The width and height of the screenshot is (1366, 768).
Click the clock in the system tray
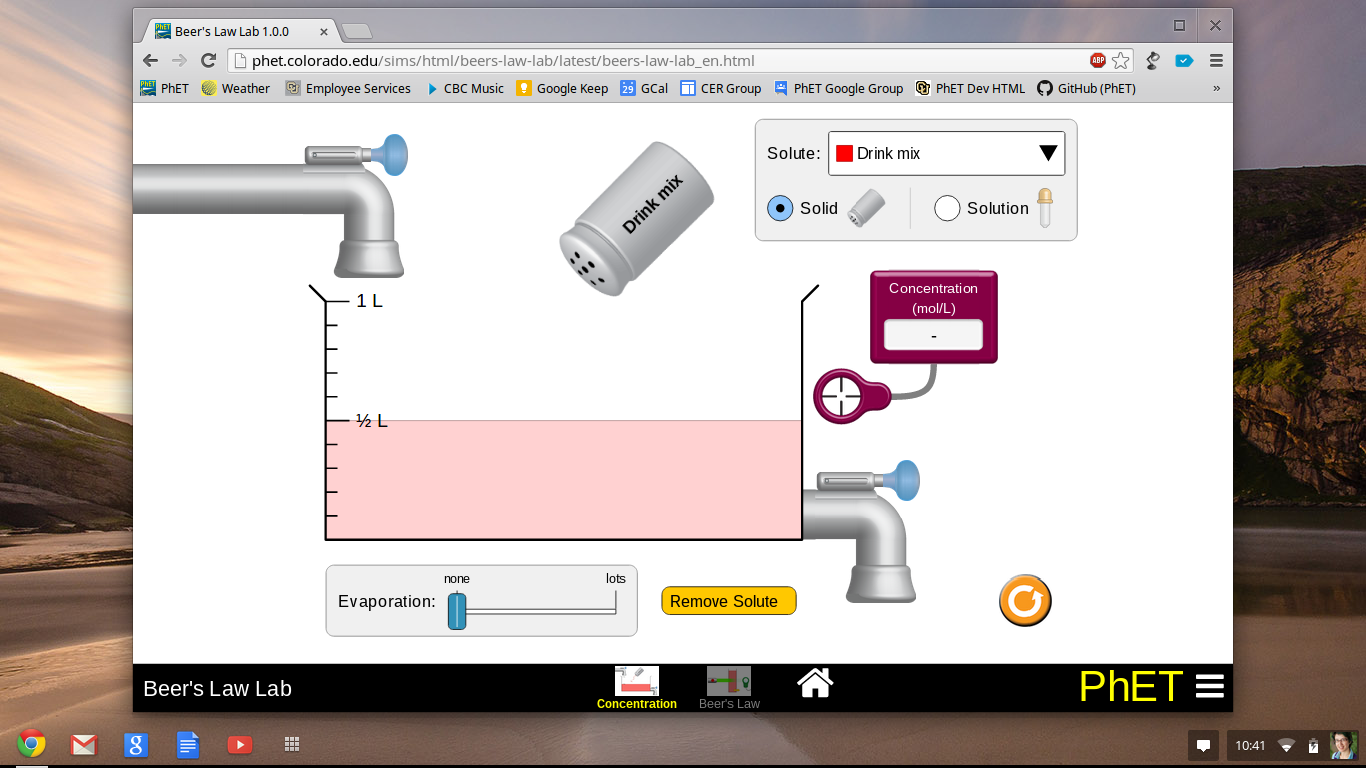click(x=1250, y=745)
